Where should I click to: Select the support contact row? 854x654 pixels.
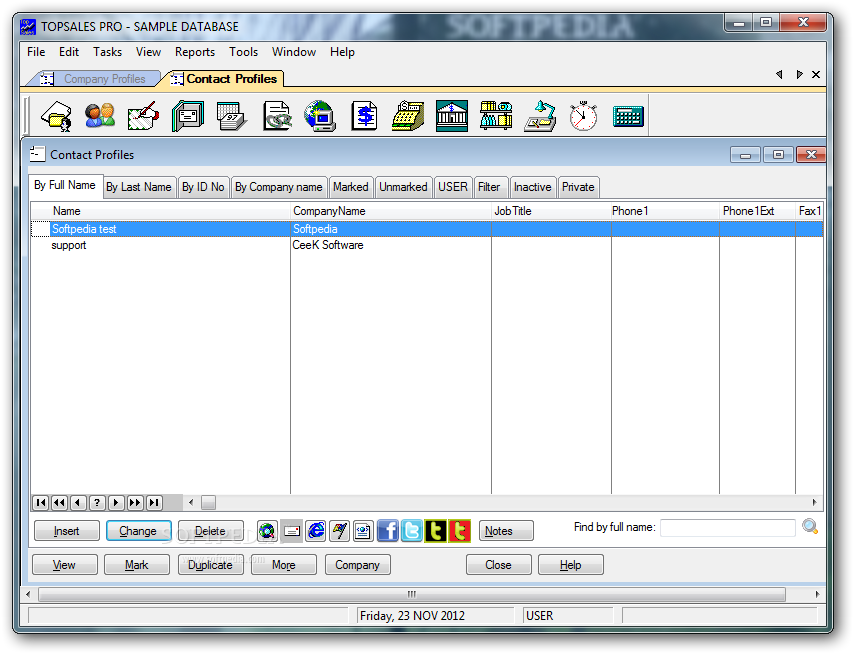pos(426,245)
